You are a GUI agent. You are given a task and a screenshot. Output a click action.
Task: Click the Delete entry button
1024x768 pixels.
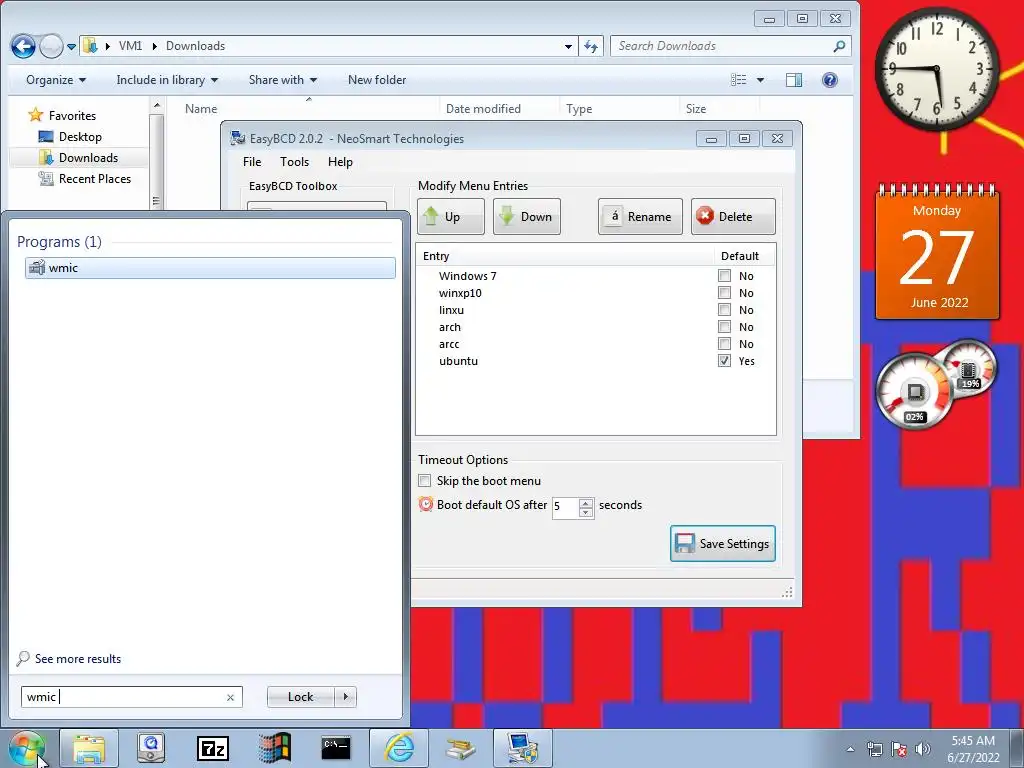click(733, 217)
